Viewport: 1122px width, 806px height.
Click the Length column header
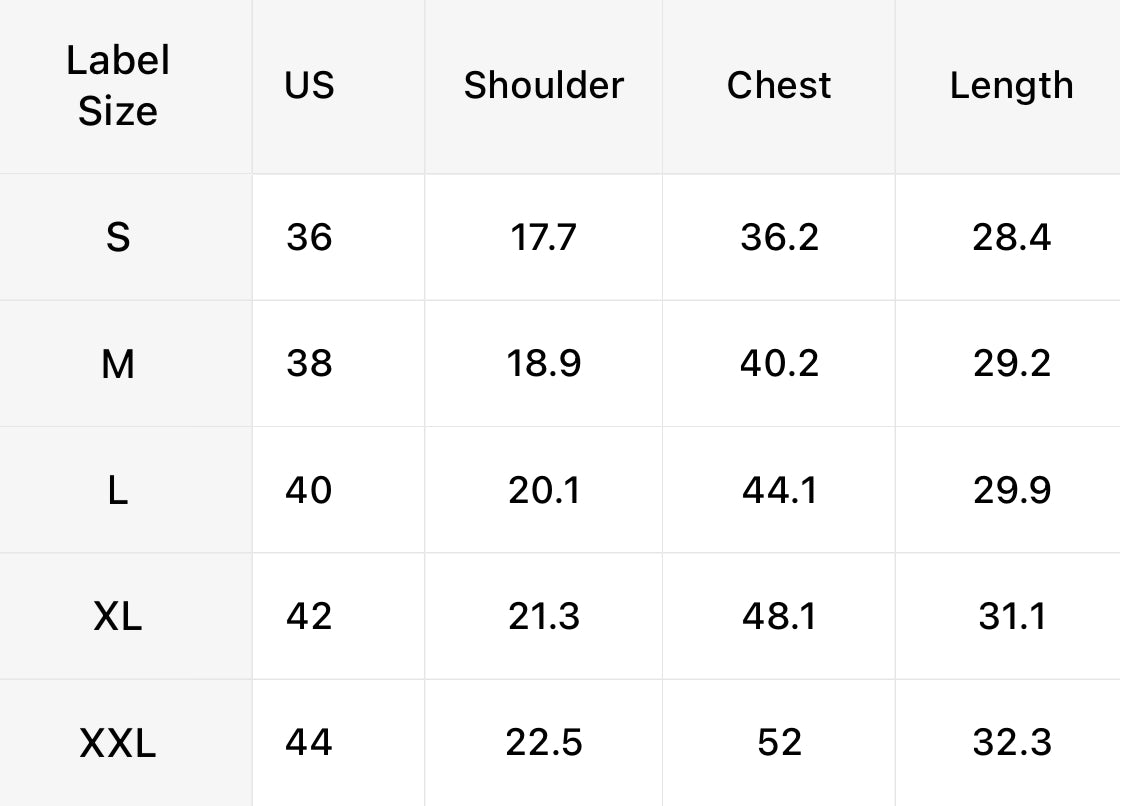coord(1011,86)
